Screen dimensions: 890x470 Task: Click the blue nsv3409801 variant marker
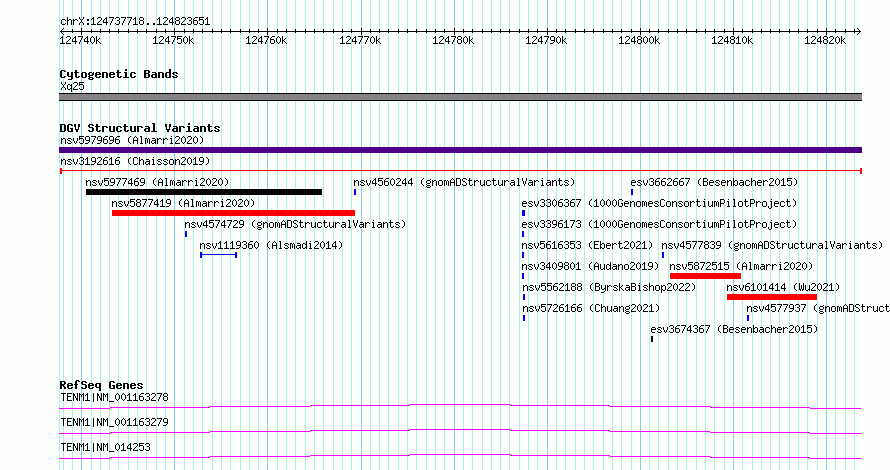click(523, 276)
